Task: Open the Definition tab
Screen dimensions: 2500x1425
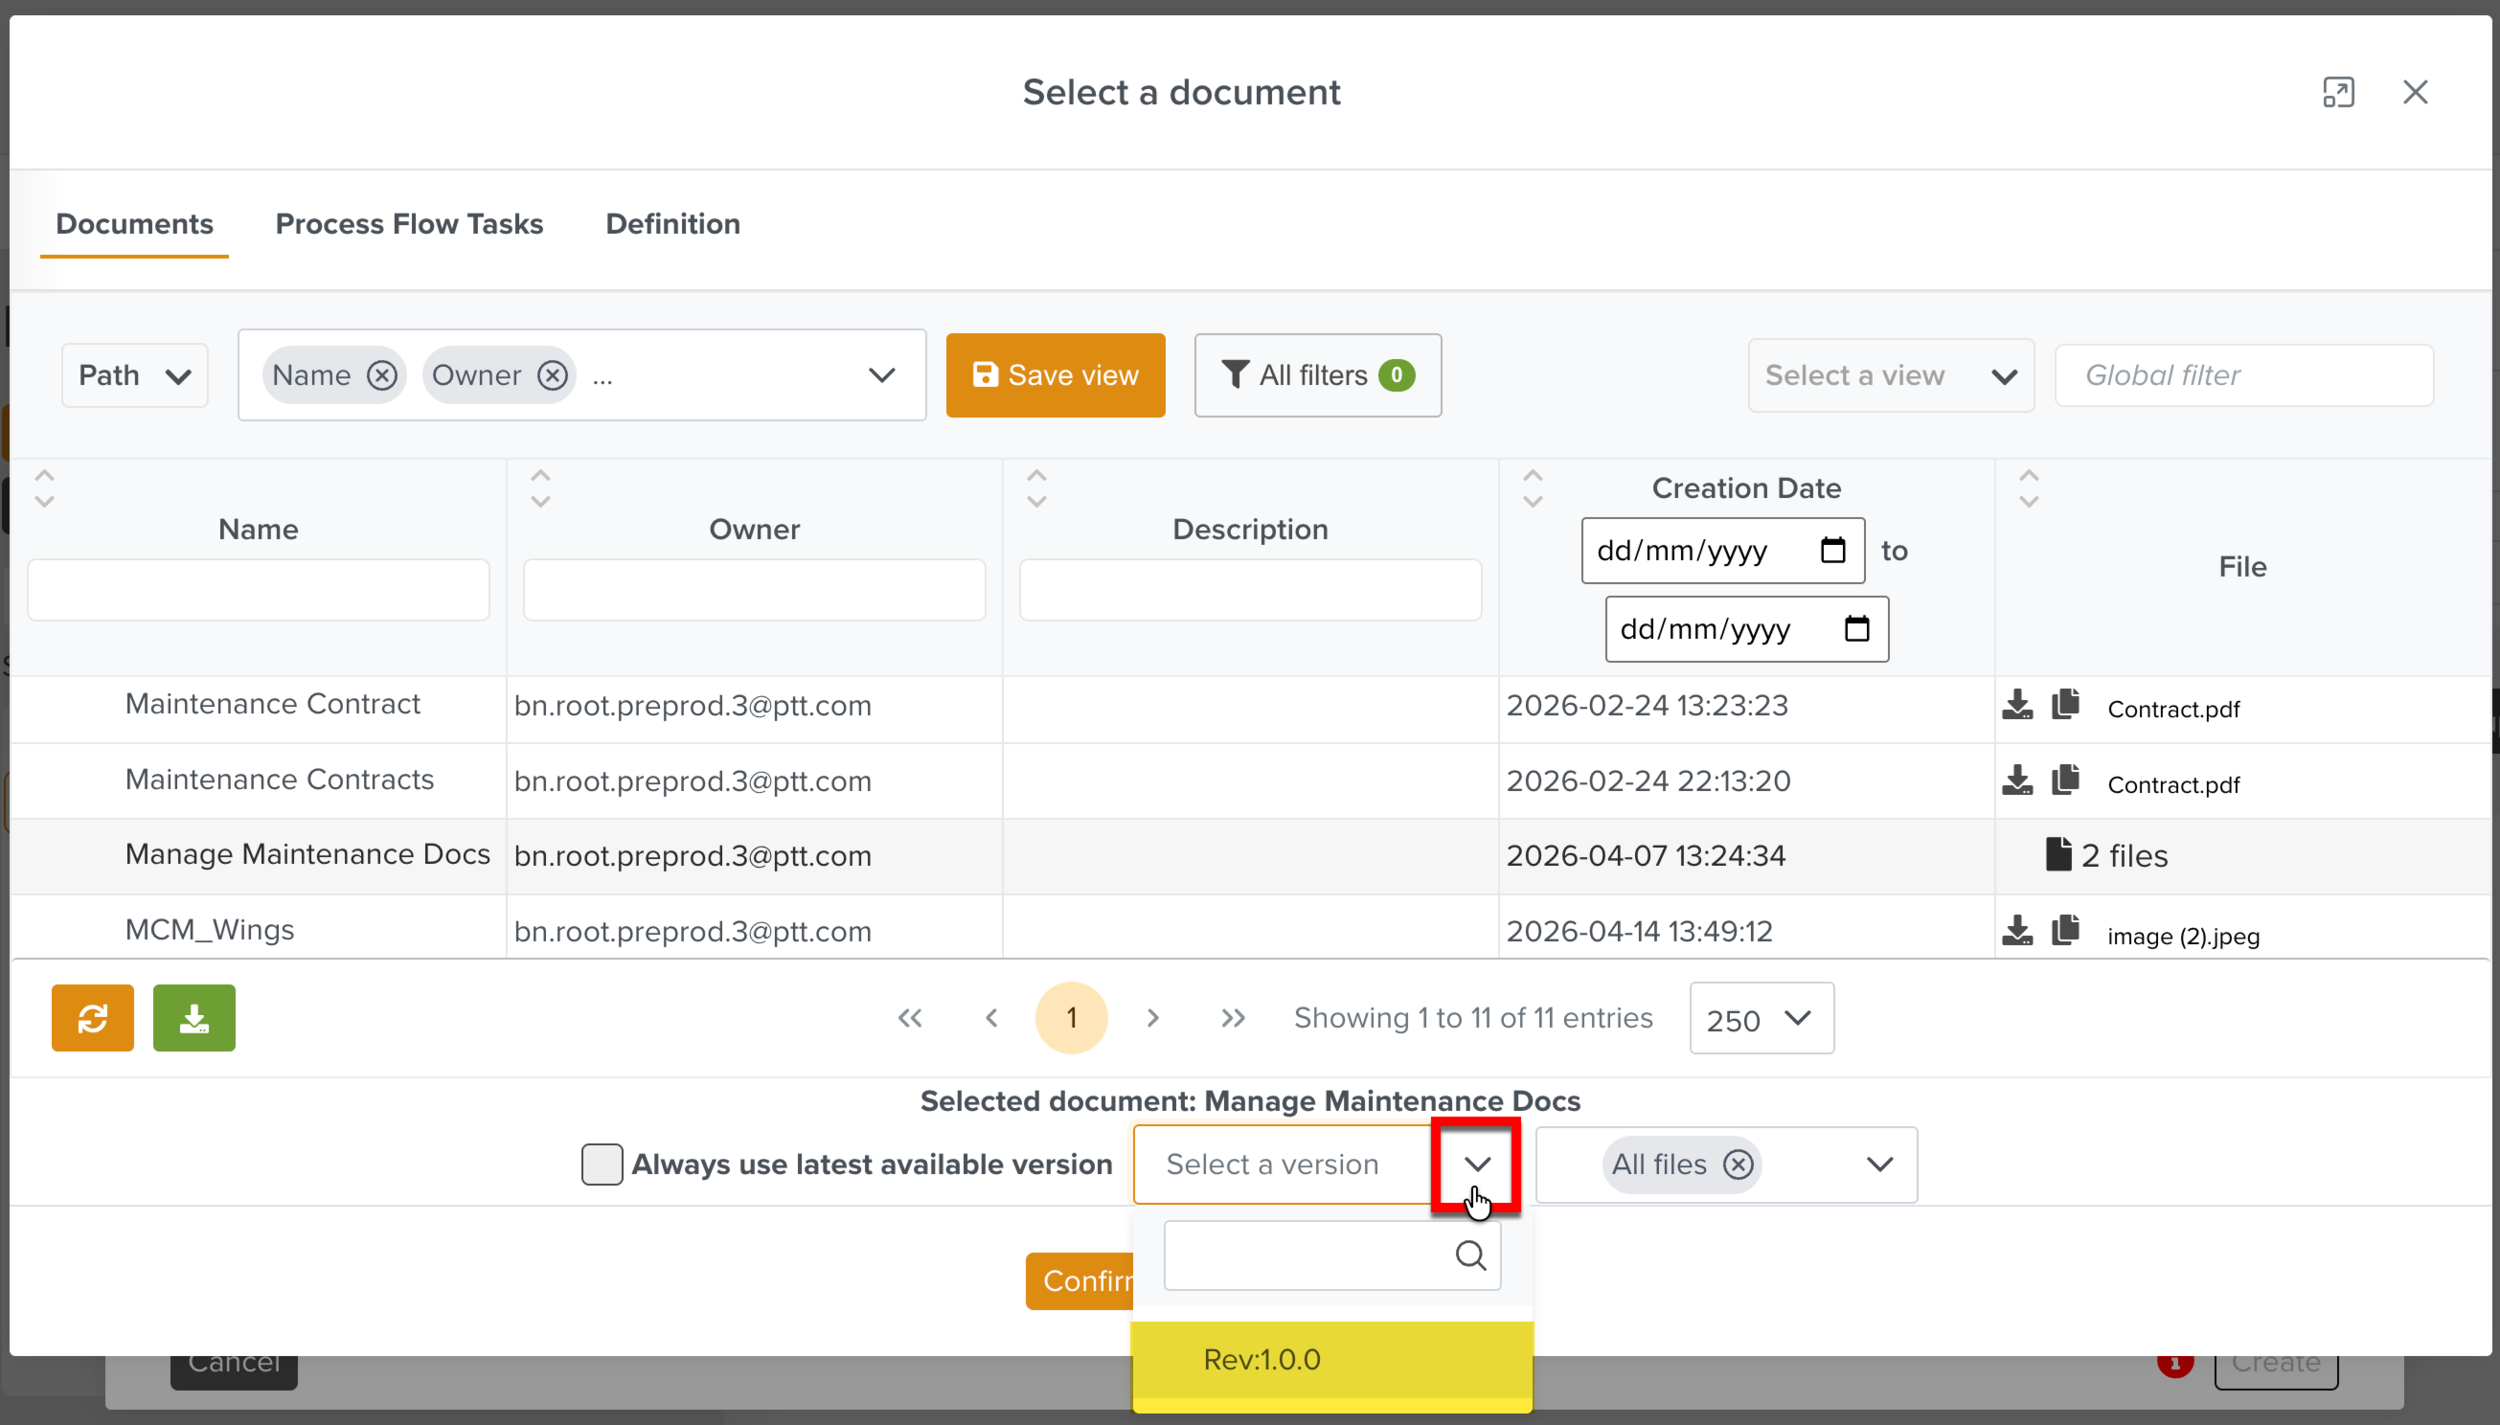Action: tap(672, 224)
